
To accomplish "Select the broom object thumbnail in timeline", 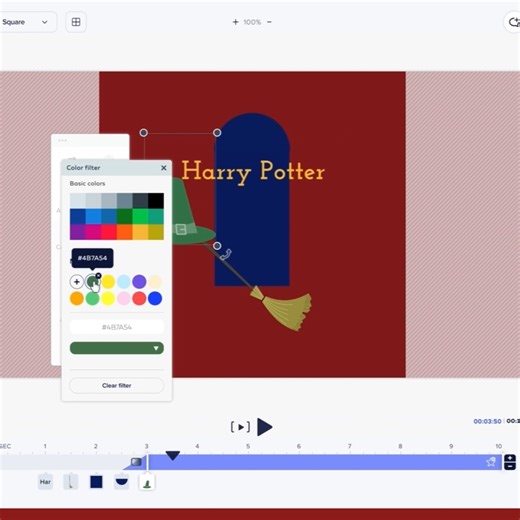I will [71, 482].
